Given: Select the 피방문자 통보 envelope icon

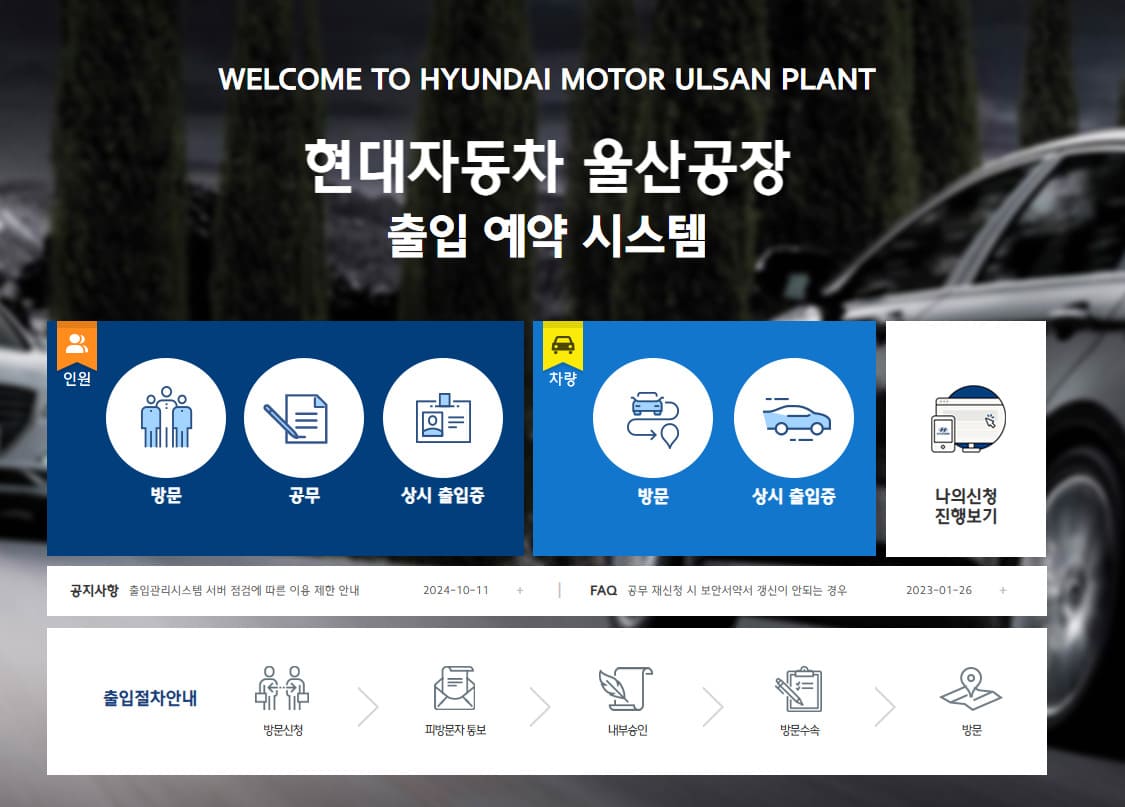Looking at the screenshot, I should (452, 687).
